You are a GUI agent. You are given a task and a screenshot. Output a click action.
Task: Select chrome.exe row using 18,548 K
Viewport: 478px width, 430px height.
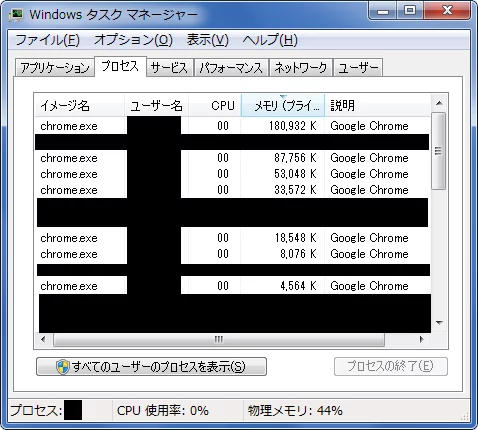point(232,238)
